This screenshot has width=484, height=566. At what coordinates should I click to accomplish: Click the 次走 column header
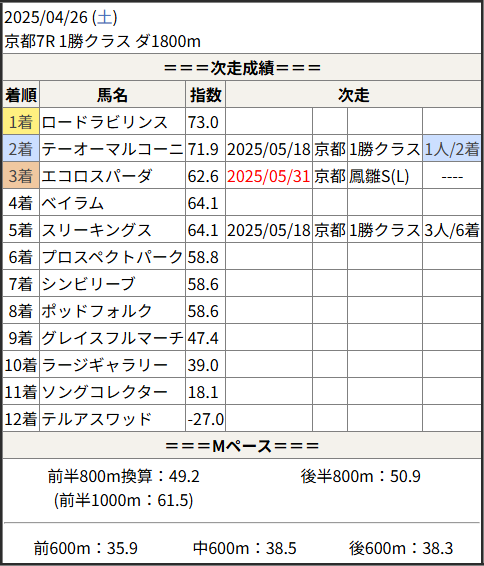coord(353,95)
